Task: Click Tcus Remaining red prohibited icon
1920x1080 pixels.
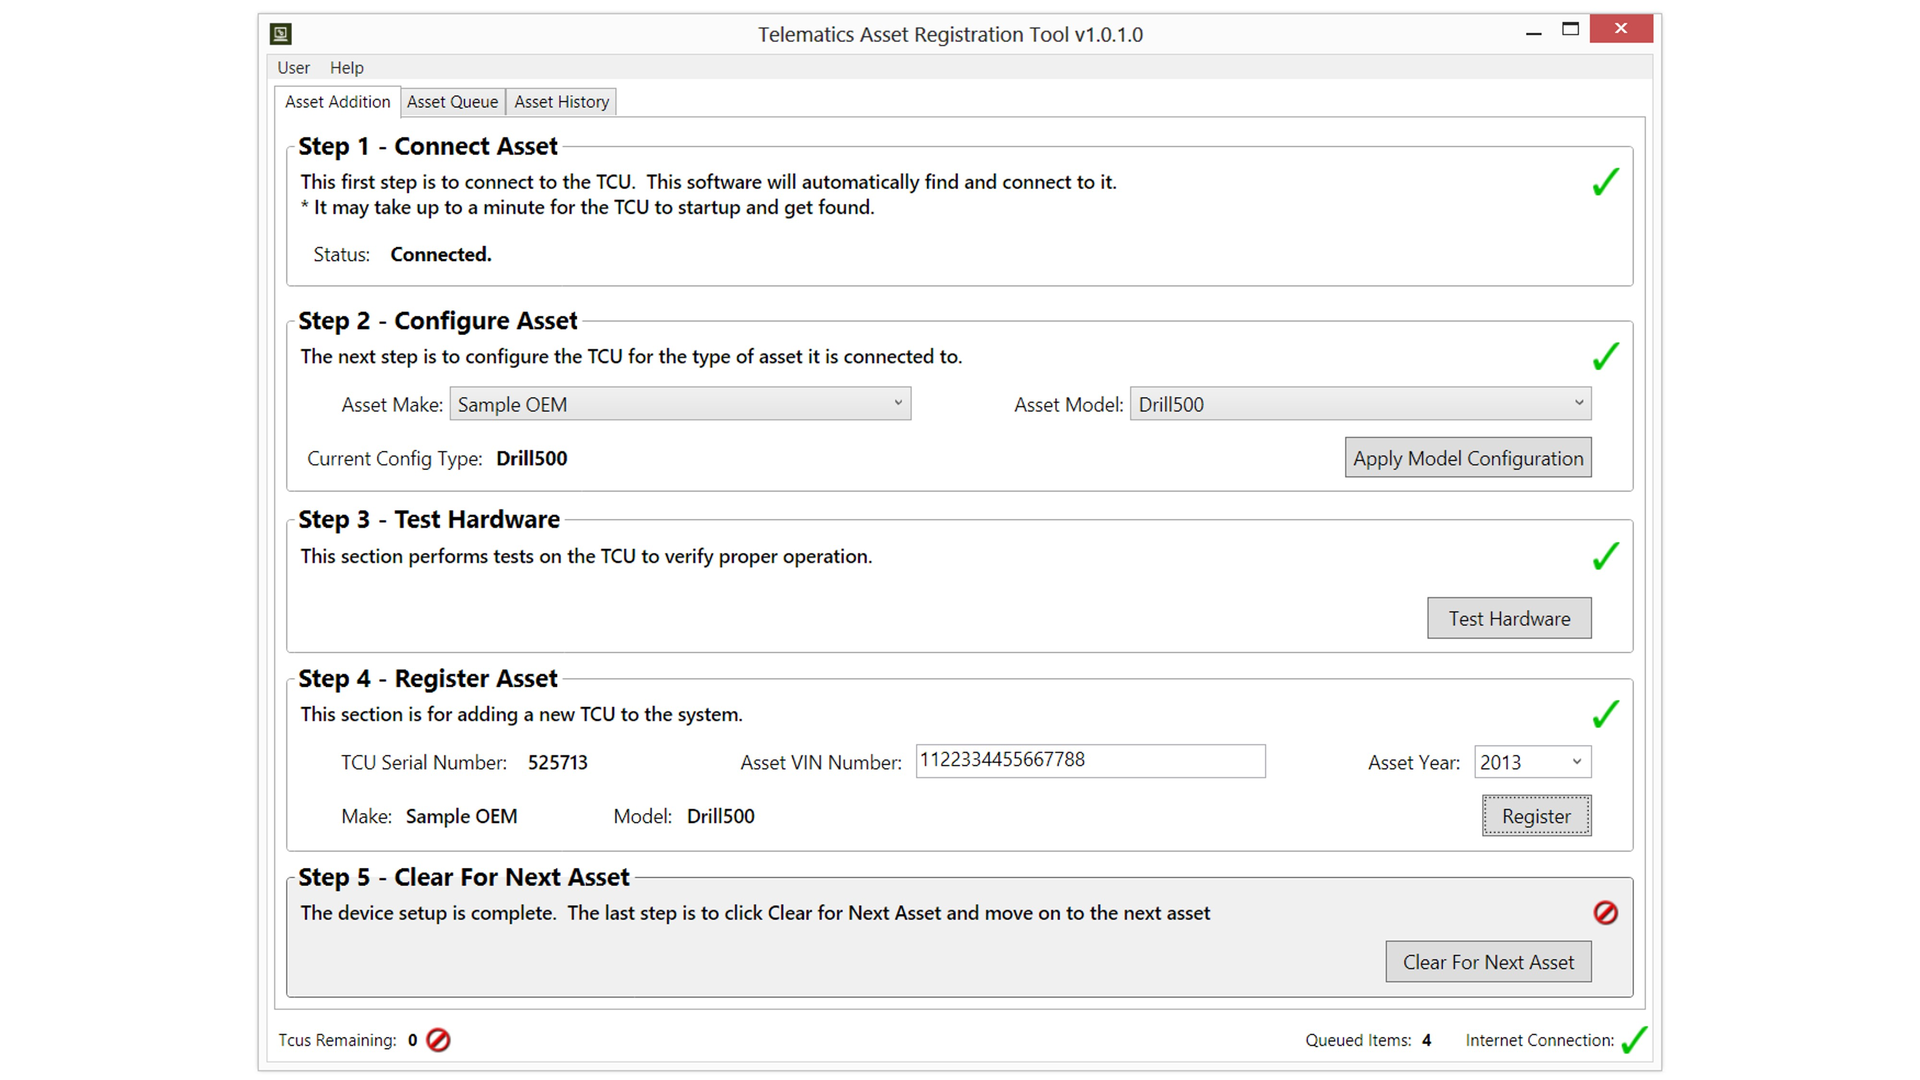Action: 438,1040
